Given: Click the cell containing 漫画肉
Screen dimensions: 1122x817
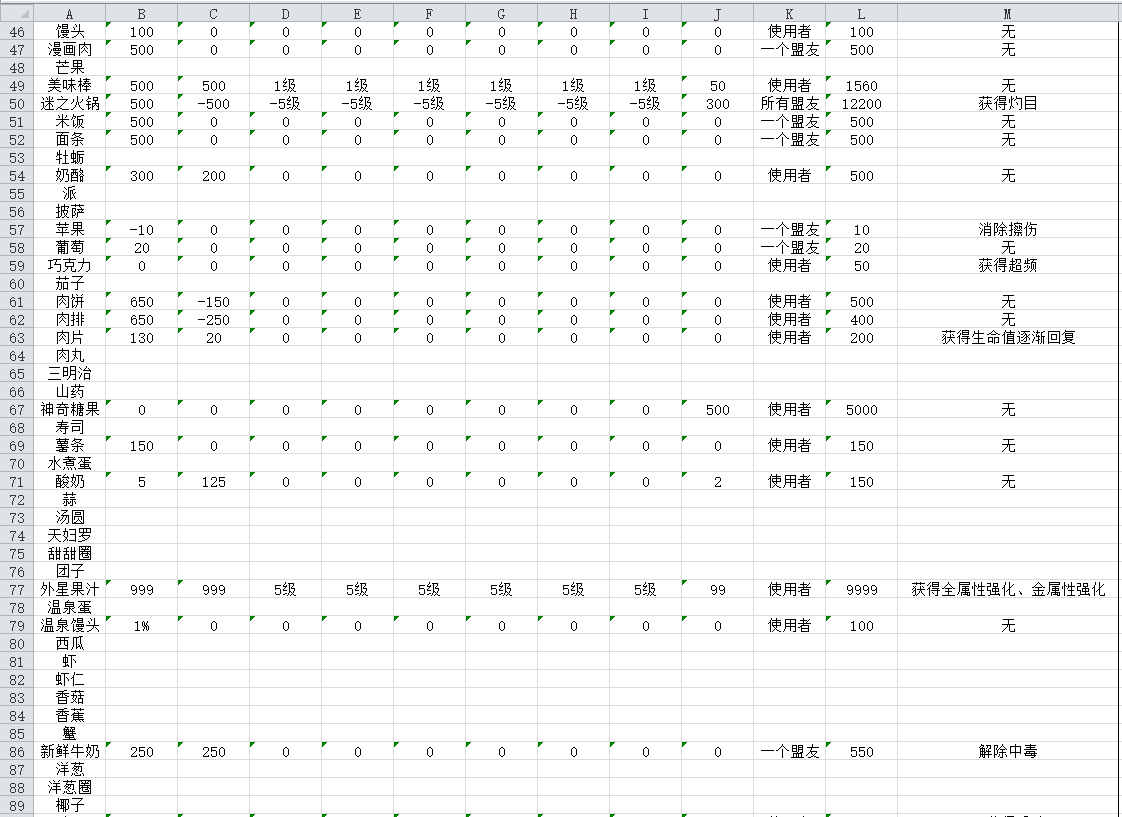Looking at the screenshot, I should coord(69,49).
